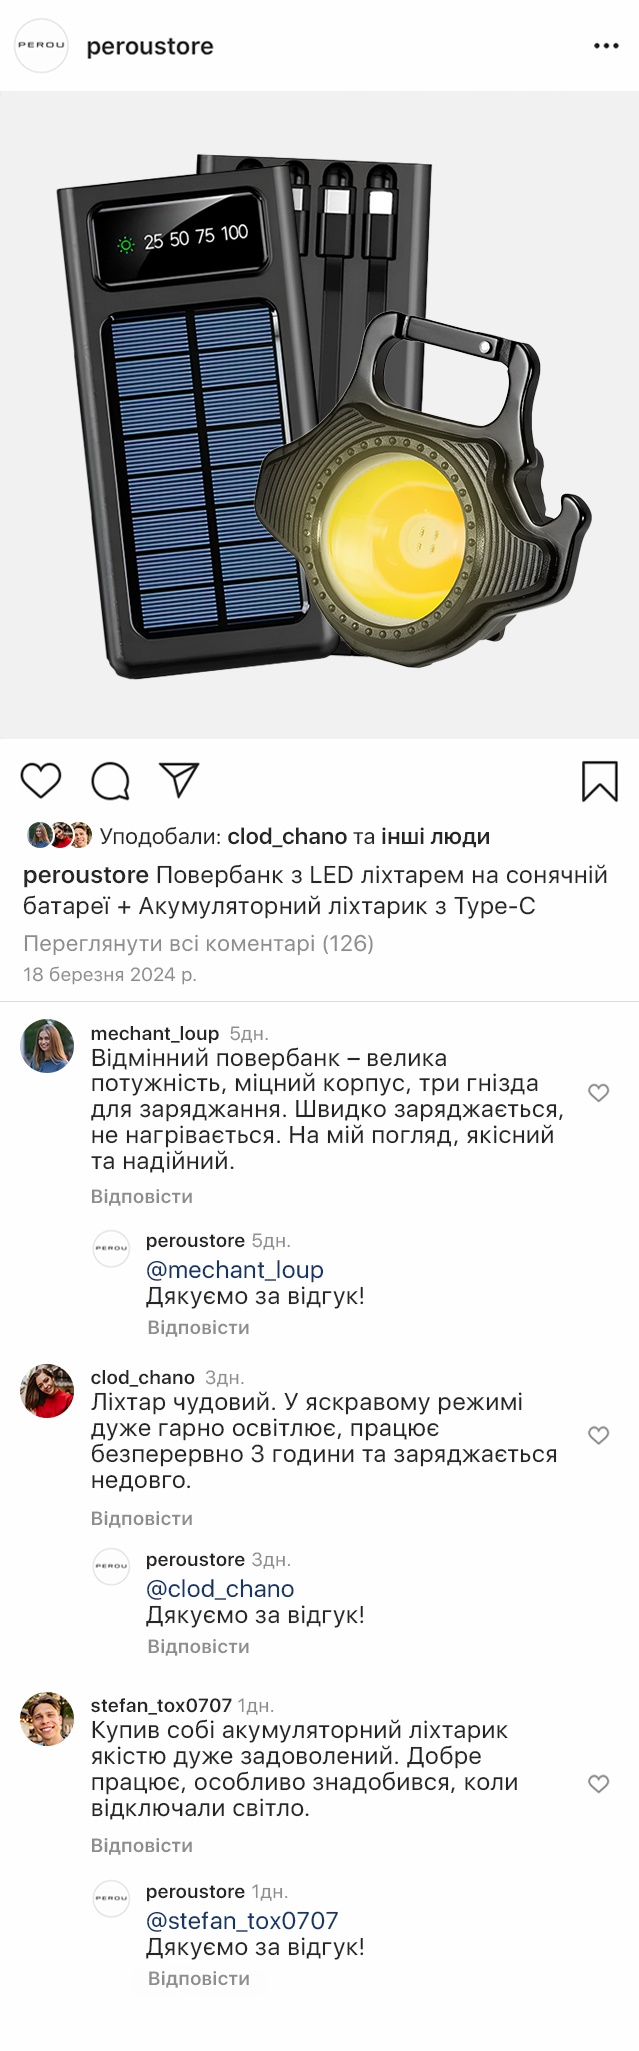Like the peroustore post with heart icon
This screenshot has height=2051, width=639.
point(41,780)
